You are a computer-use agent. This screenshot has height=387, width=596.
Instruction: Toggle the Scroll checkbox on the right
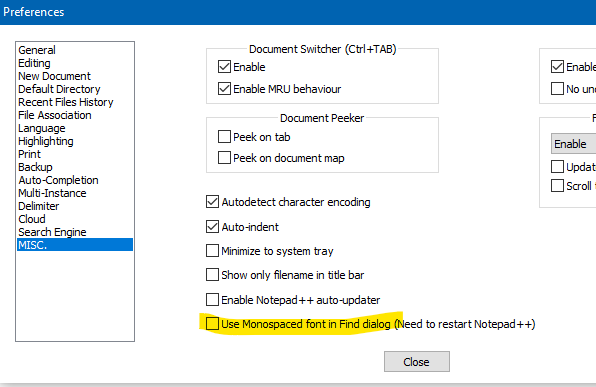pyautogui.click(x=557, y=186)
